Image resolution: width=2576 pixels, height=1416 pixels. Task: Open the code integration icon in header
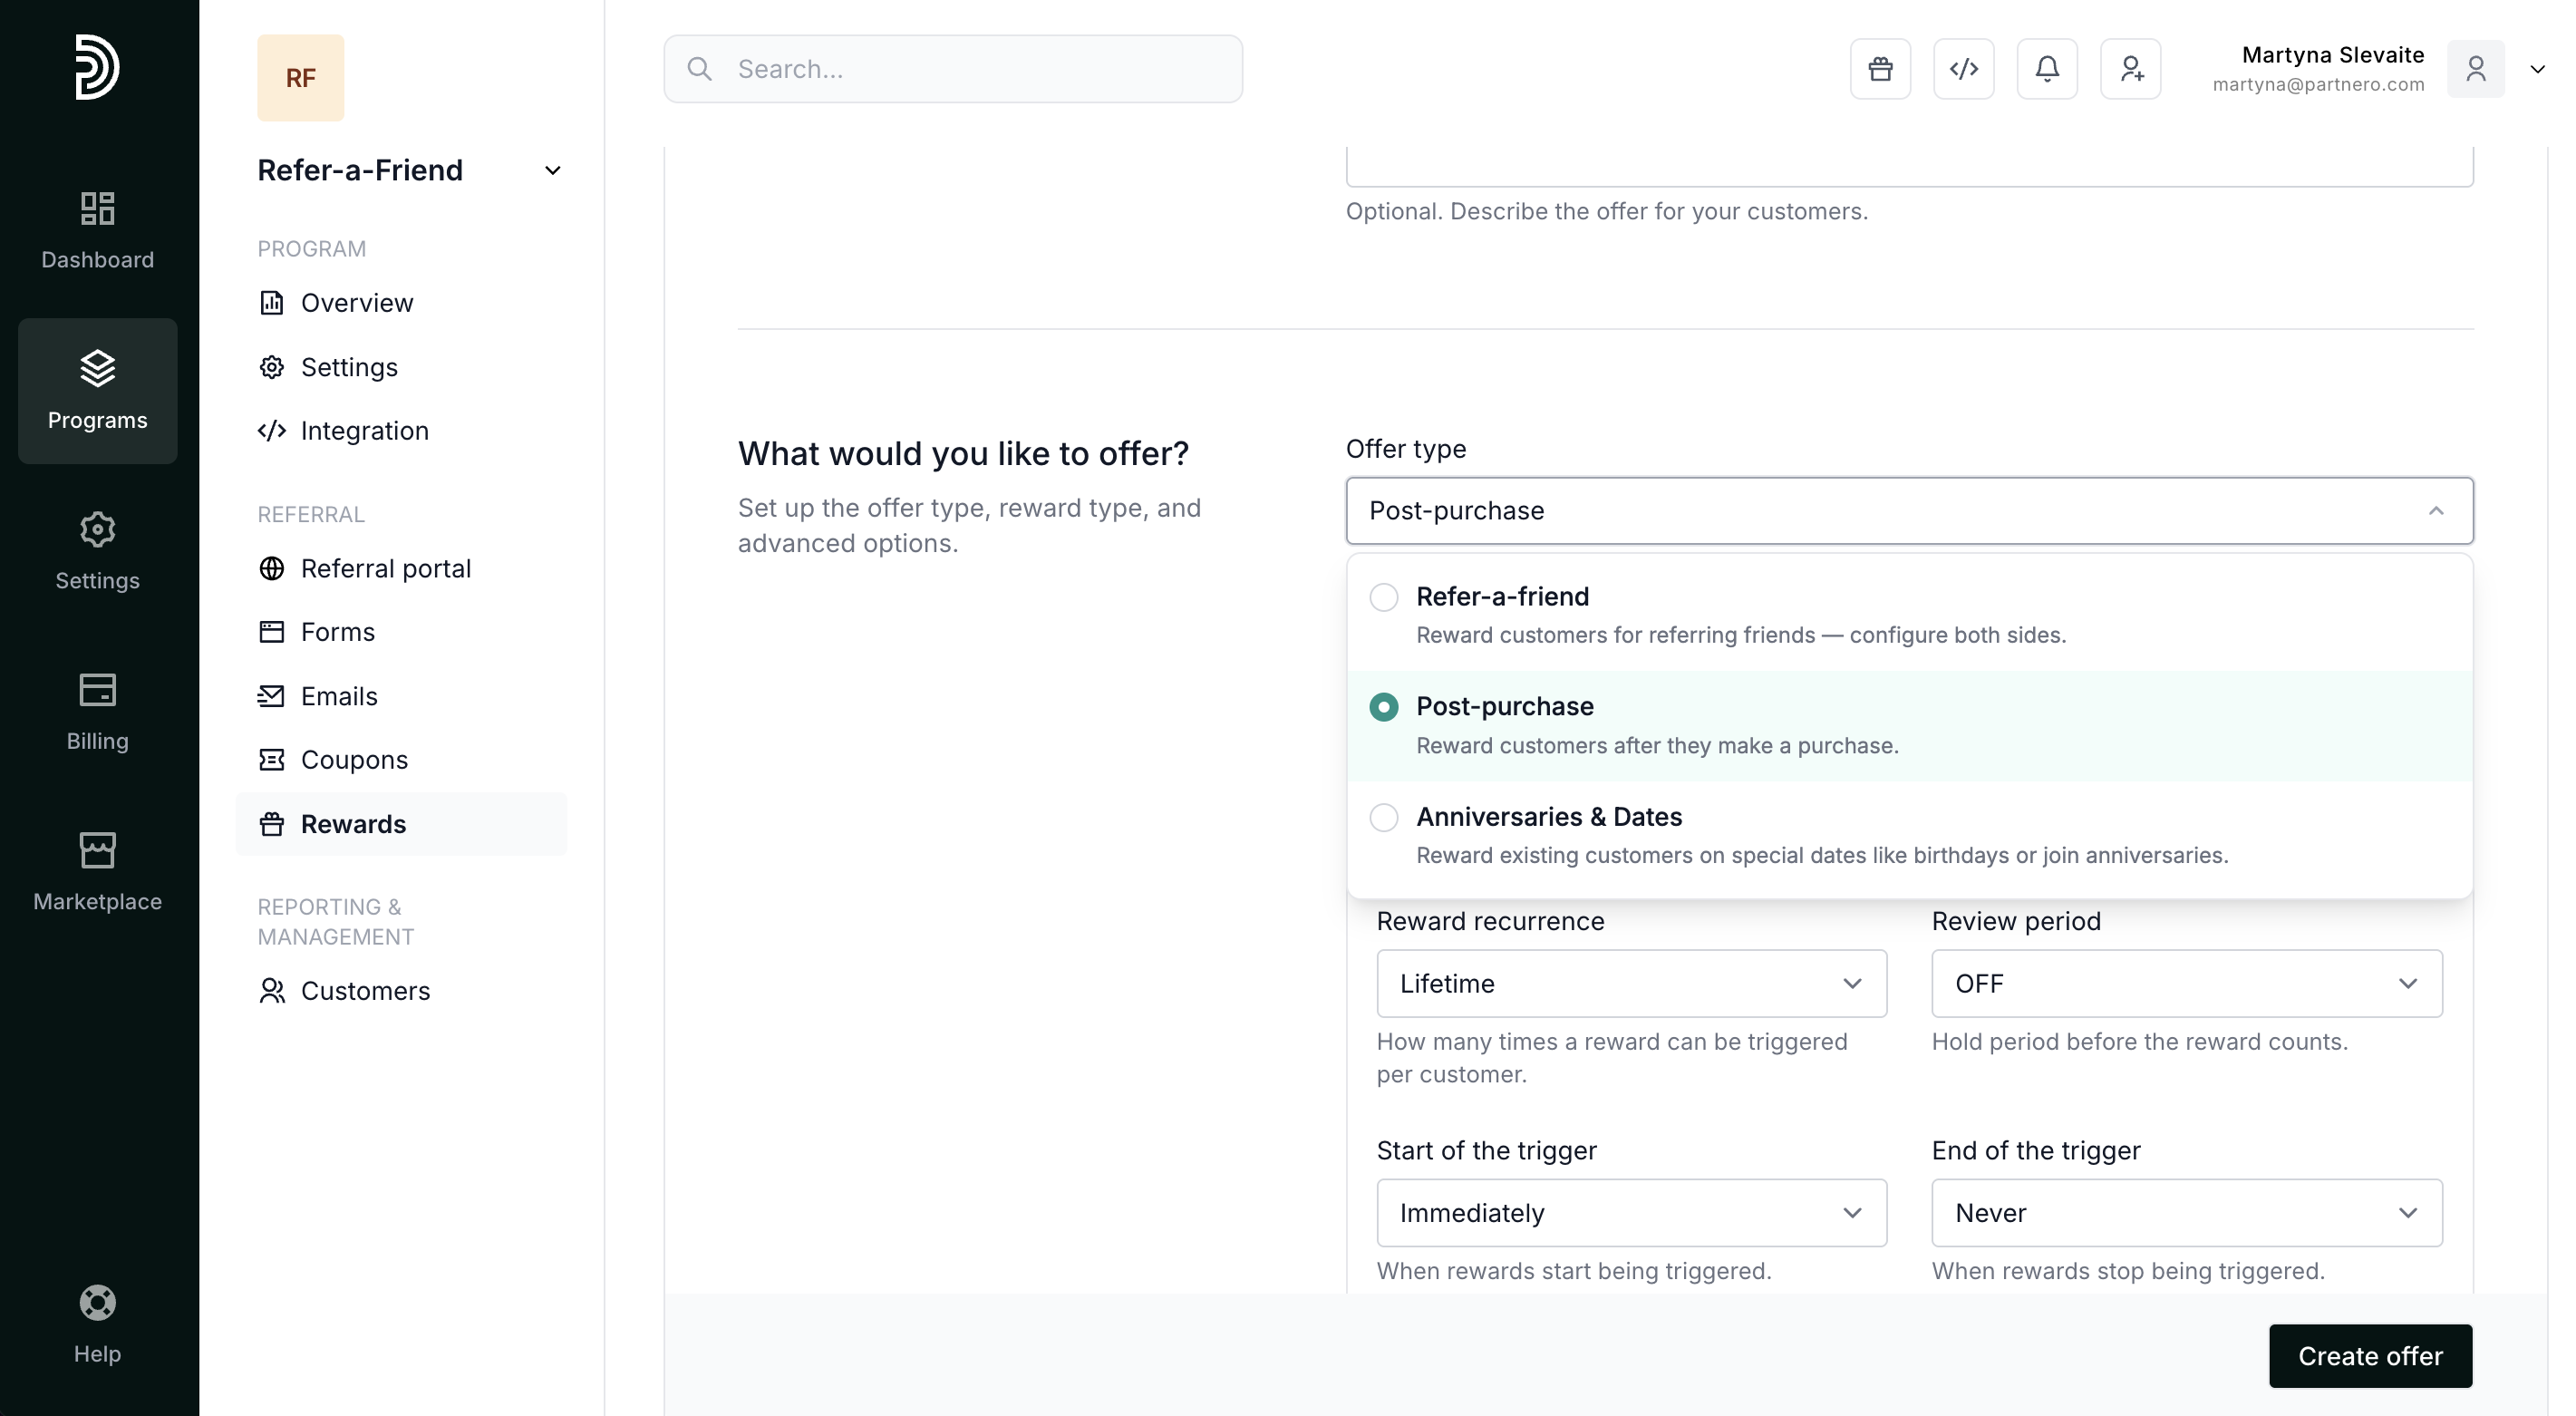click(x=1963, y=69)
